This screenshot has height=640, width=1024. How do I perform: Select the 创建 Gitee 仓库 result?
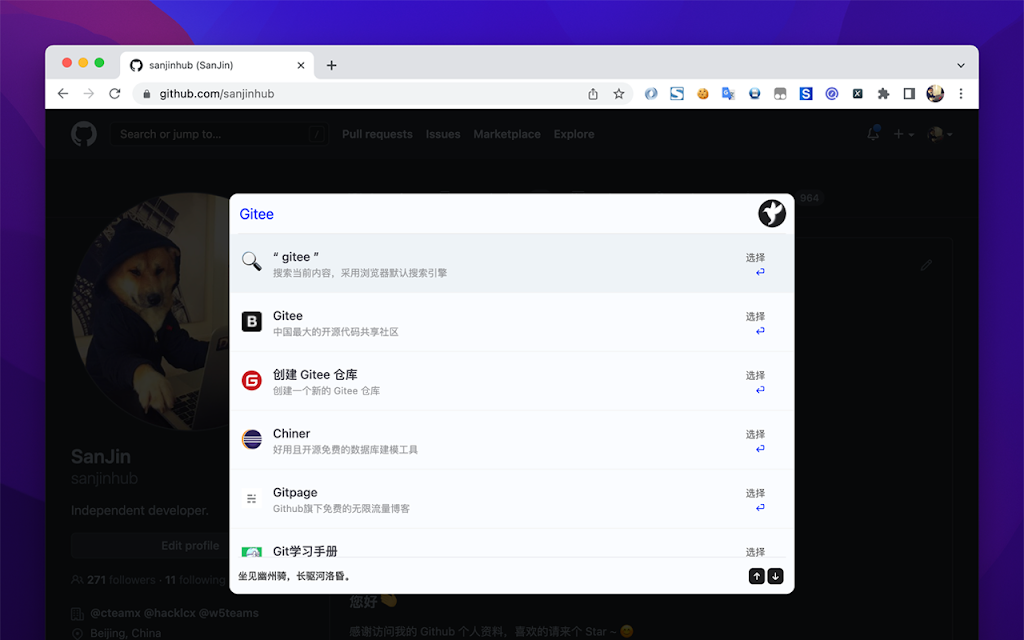[512, 381]
